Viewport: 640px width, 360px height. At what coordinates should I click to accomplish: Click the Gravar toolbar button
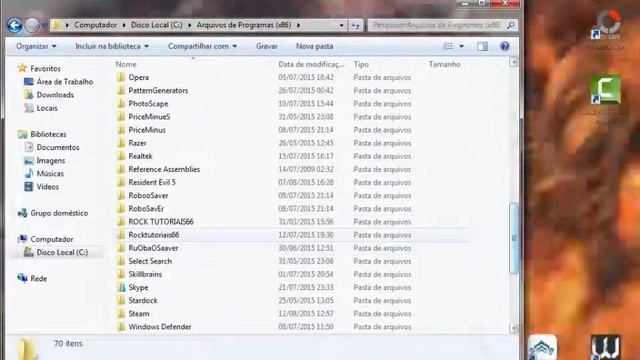(267, 46)
